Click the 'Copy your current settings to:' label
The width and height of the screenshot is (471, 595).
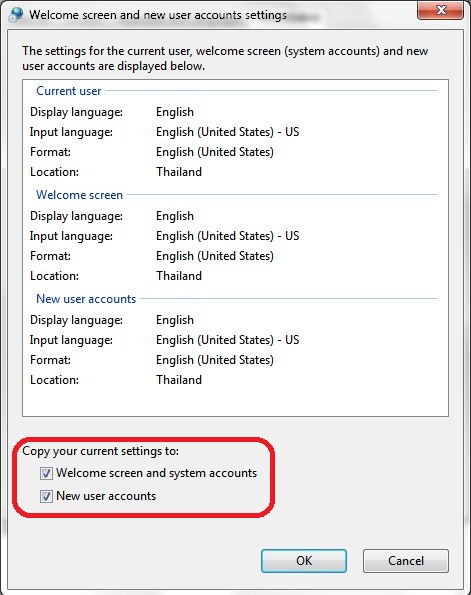pos(101,451)
